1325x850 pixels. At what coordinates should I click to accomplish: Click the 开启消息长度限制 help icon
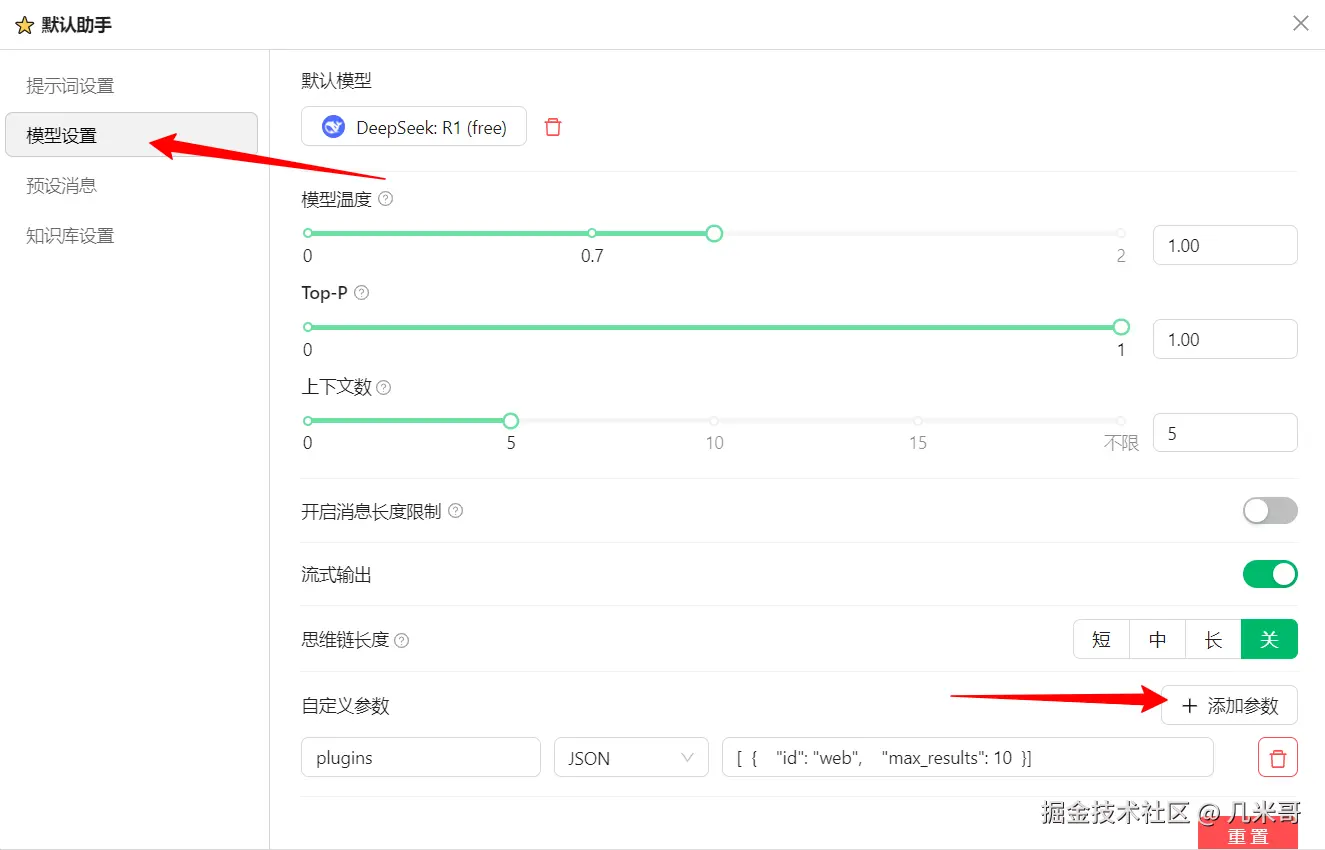(x=455, y=510)
